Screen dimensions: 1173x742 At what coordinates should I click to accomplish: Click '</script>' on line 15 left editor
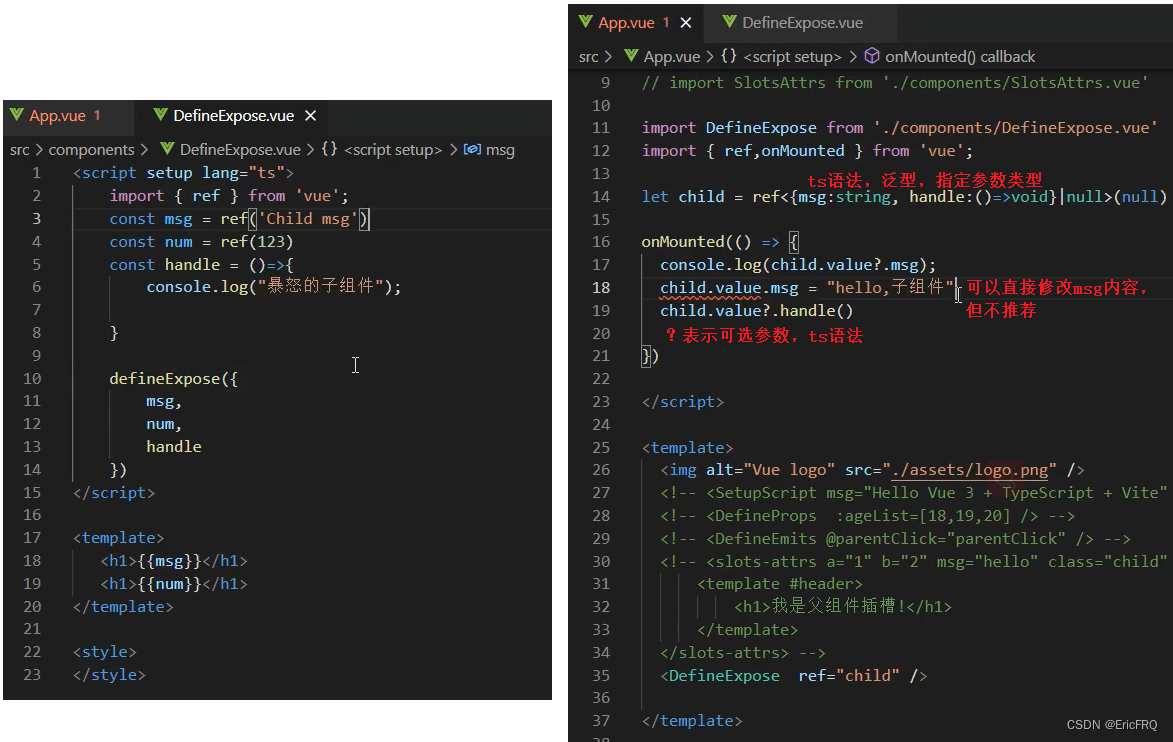[x=114, y=493]
